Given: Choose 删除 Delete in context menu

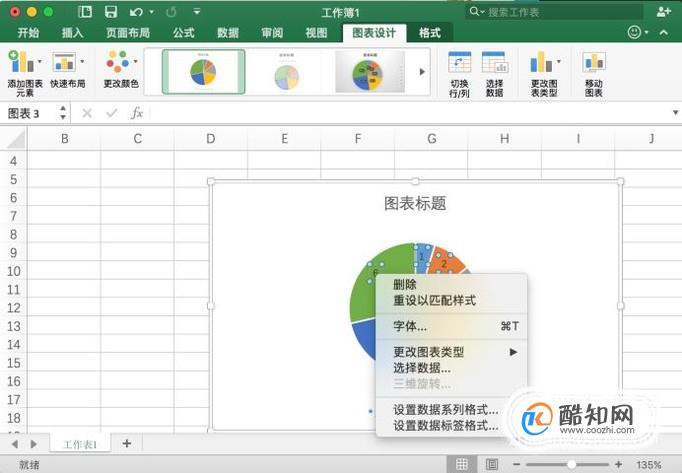Looking at the screenshot, I should tap(451, 284).
